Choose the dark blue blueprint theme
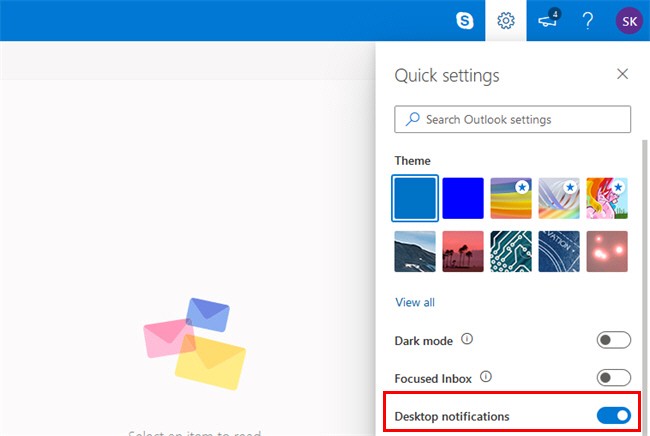Screen dimensions: 650x436 tap(559, 252)
